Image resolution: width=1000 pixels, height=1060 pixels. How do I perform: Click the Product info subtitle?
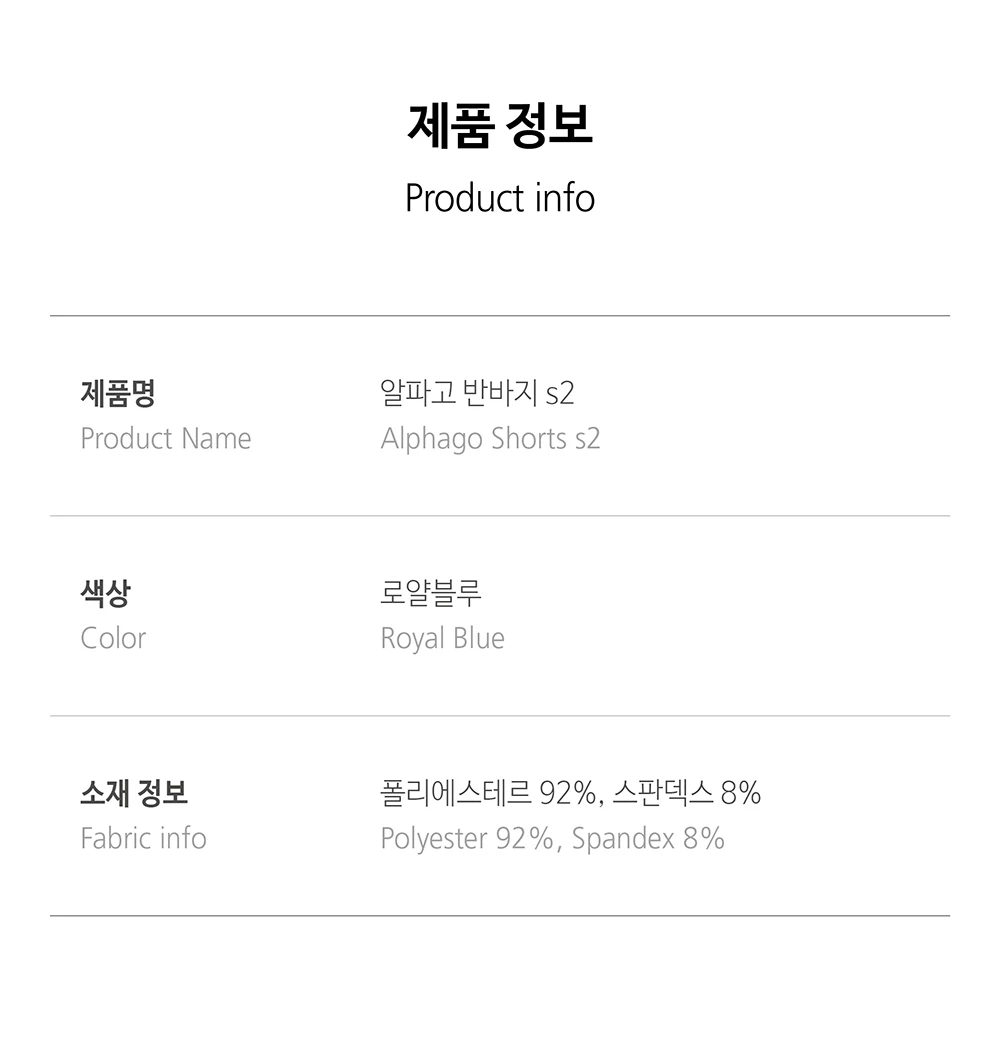pos(500,198)
